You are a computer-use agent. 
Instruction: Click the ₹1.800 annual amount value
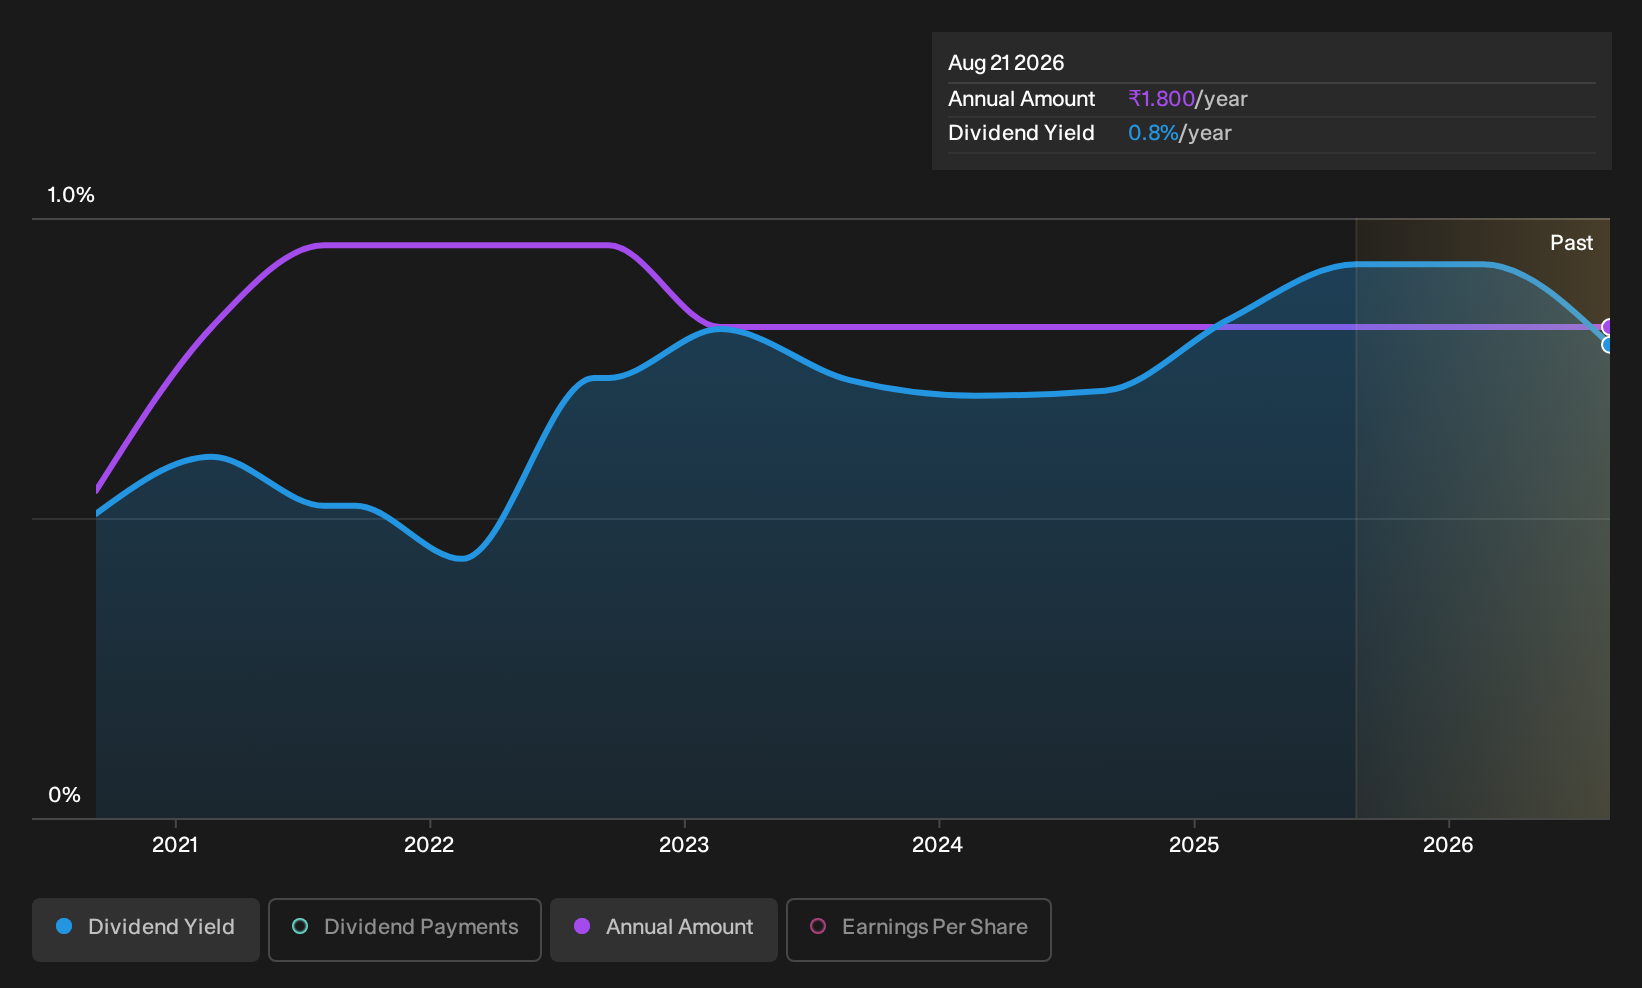[1161, 99]
